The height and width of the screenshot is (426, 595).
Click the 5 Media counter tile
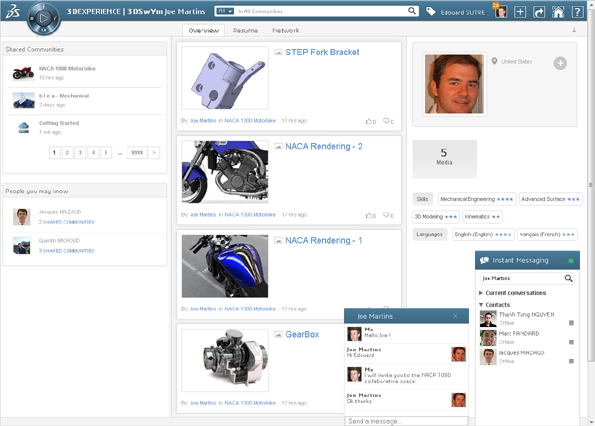pyautogui.click(x=444, y=159)
